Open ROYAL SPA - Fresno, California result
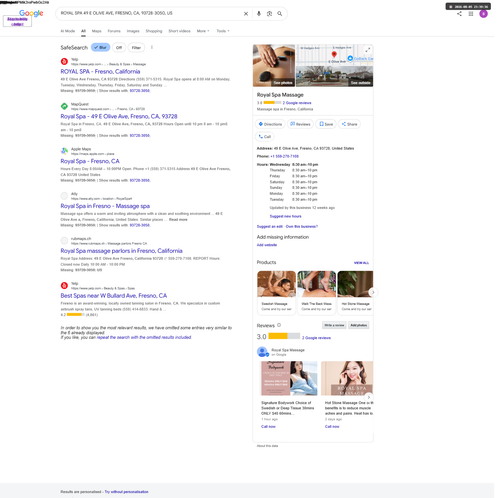500x498 pixels. pyautogui.click(x=100, y=72)
